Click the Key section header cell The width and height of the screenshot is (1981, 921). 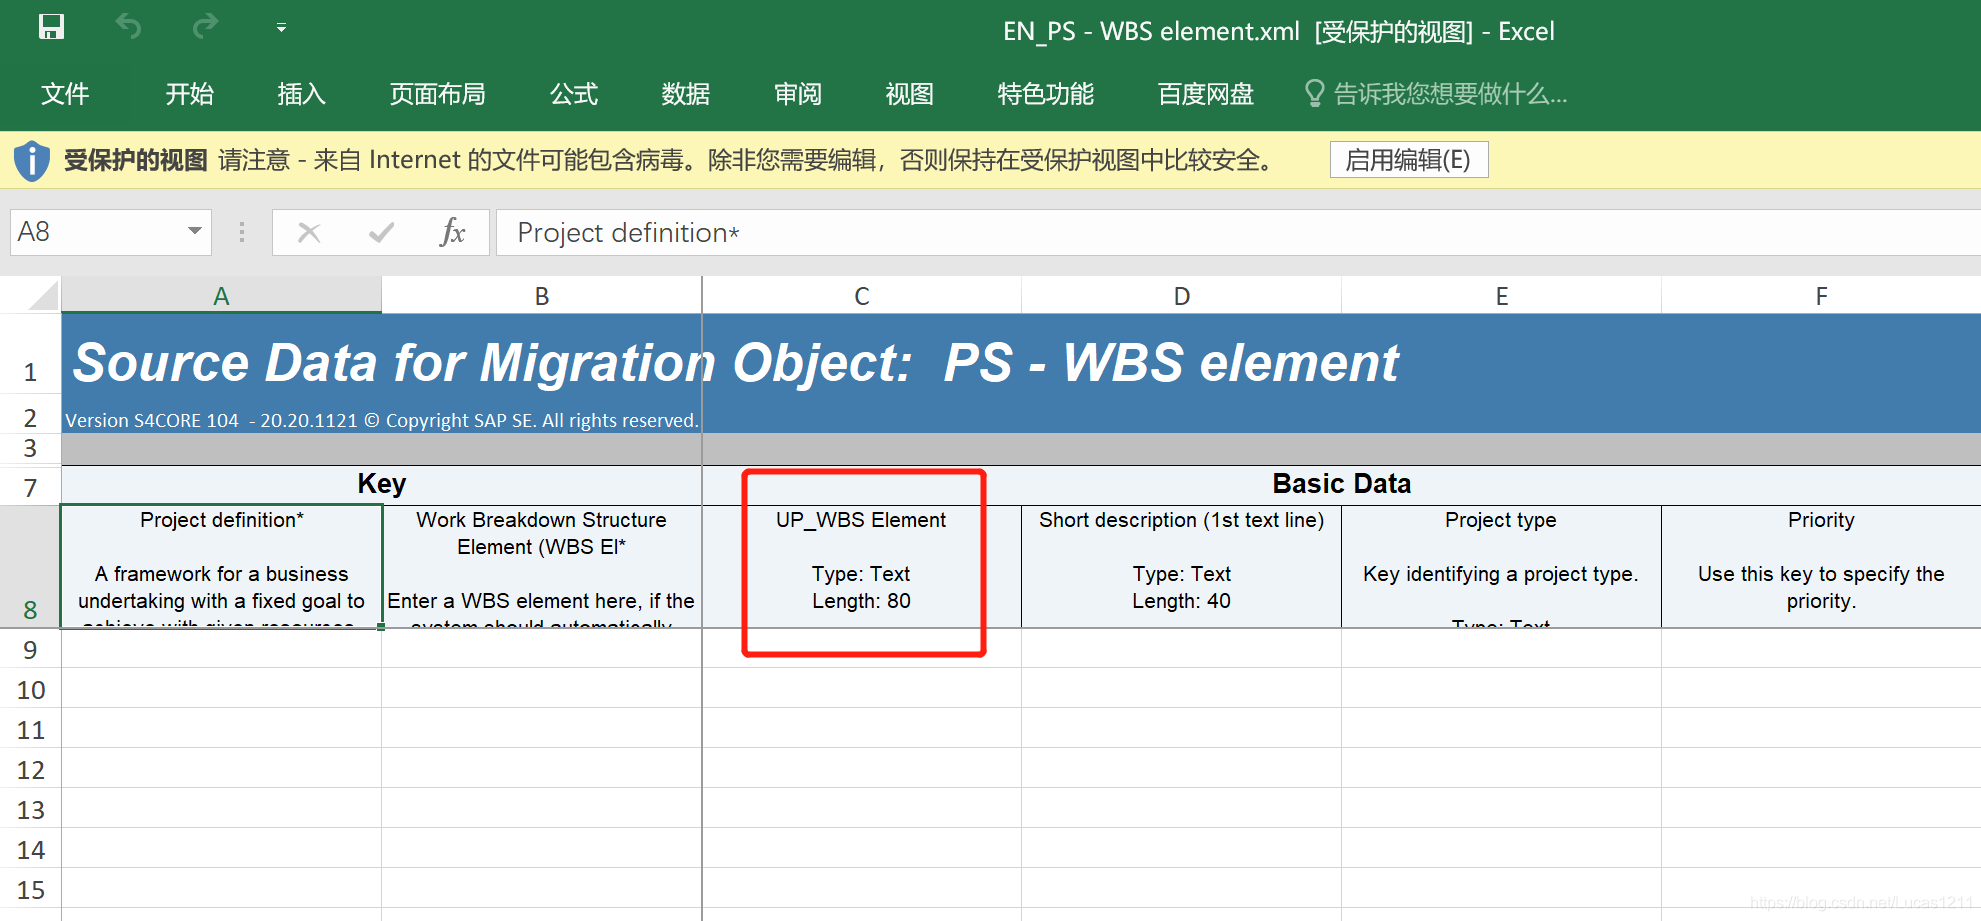coord(381,485)
